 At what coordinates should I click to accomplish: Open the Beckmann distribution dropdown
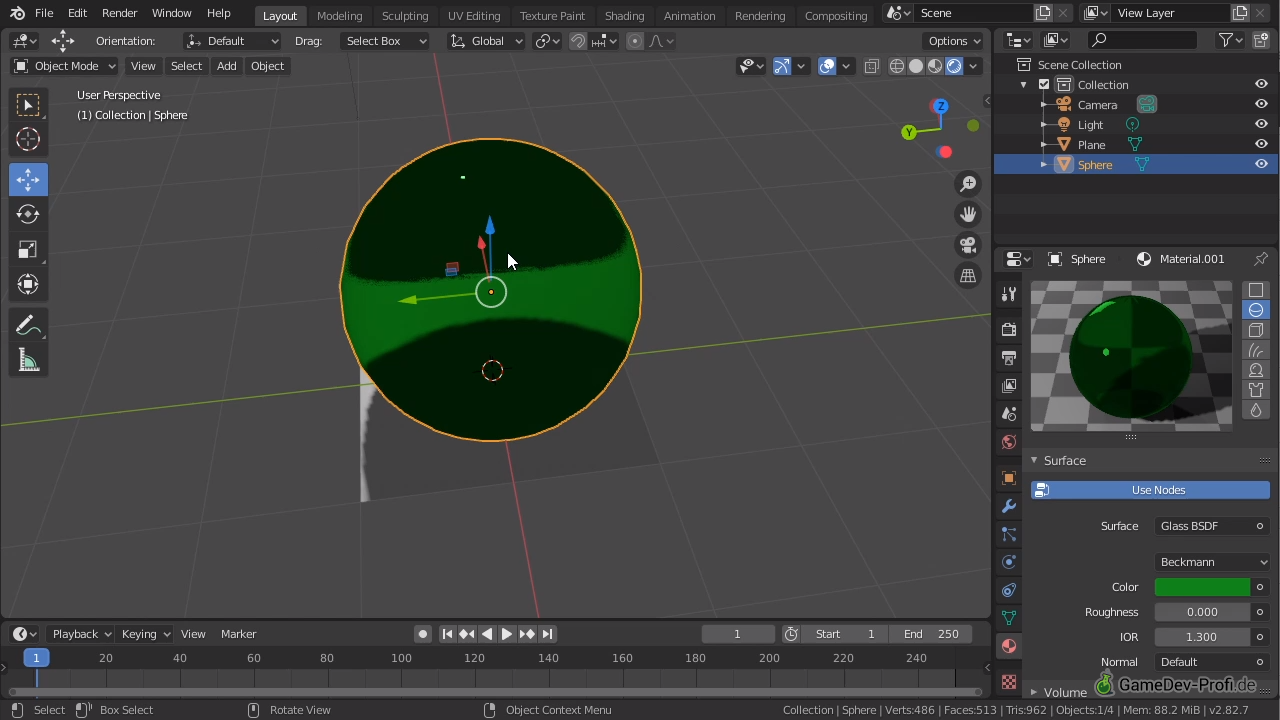[x=1212, y=562]
